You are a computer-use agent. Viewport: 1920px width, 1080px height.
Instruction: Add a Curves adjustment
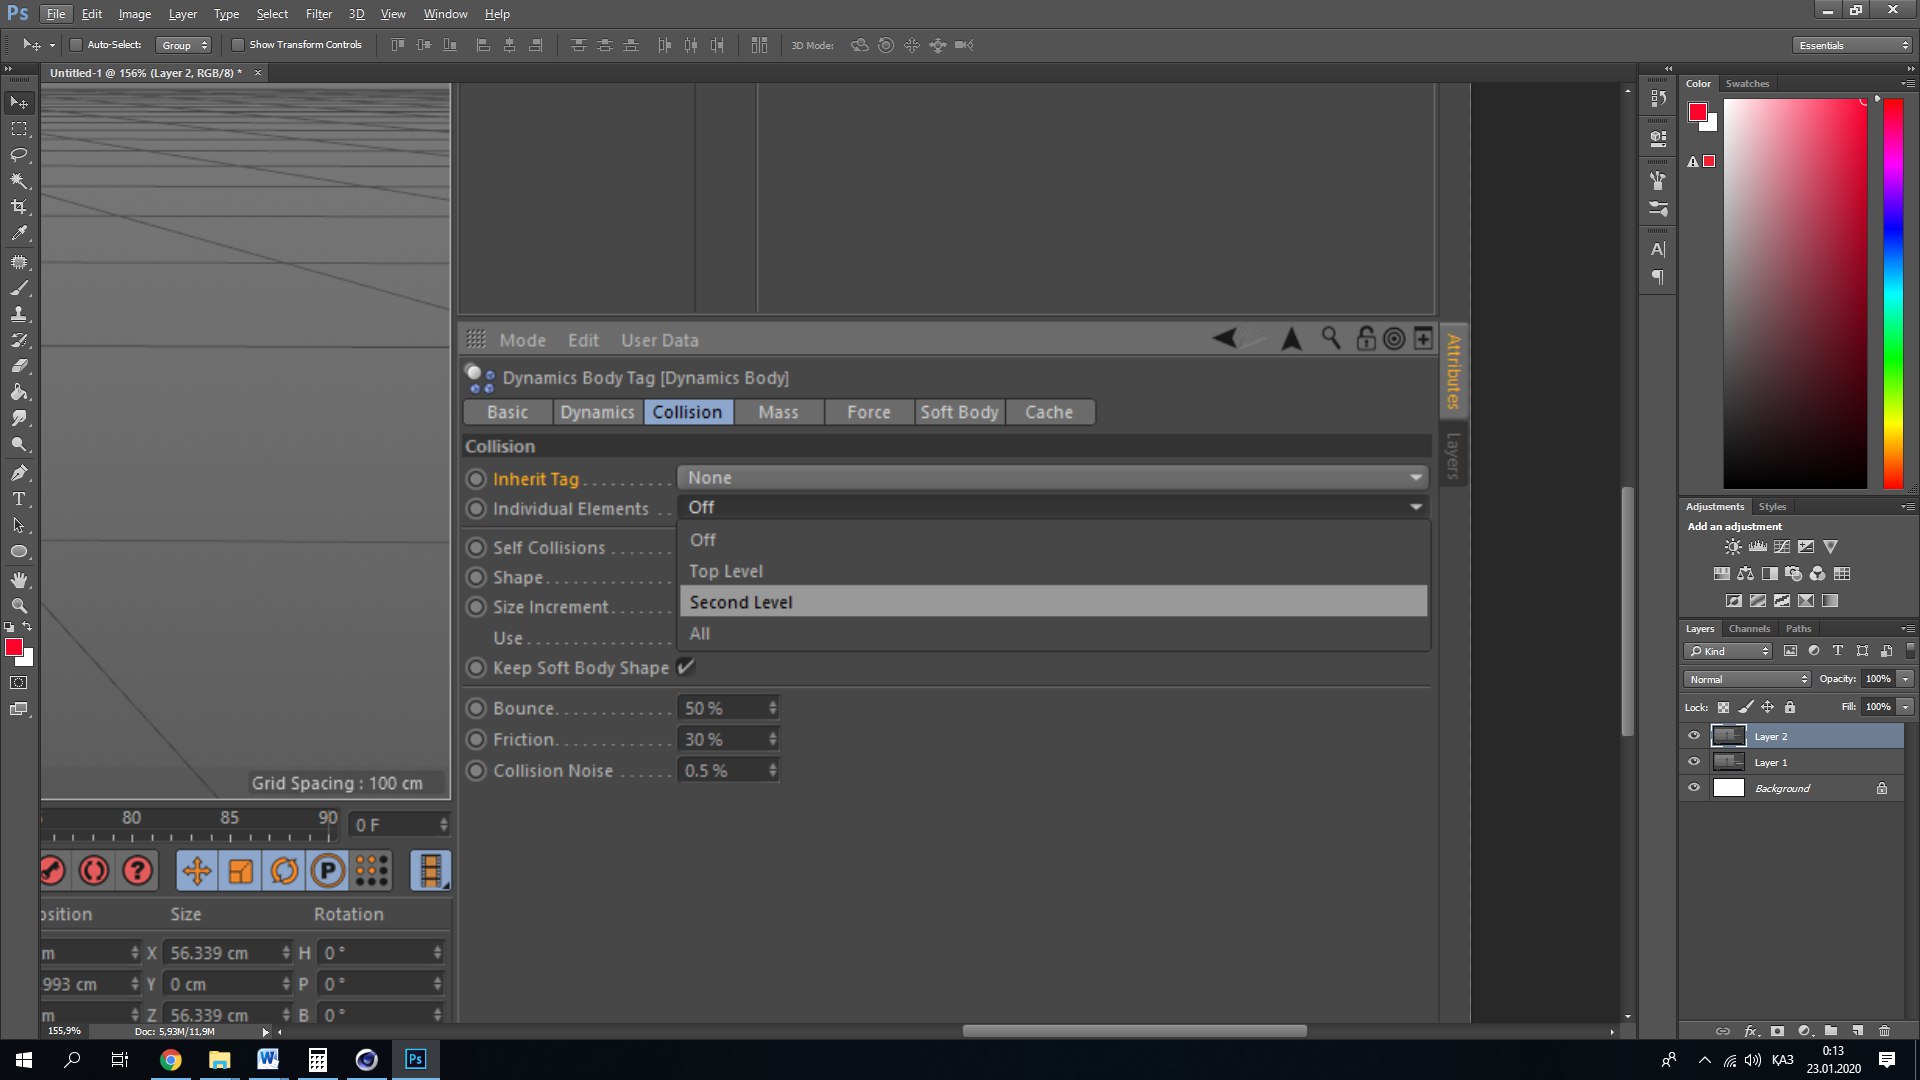[1781, 547]
